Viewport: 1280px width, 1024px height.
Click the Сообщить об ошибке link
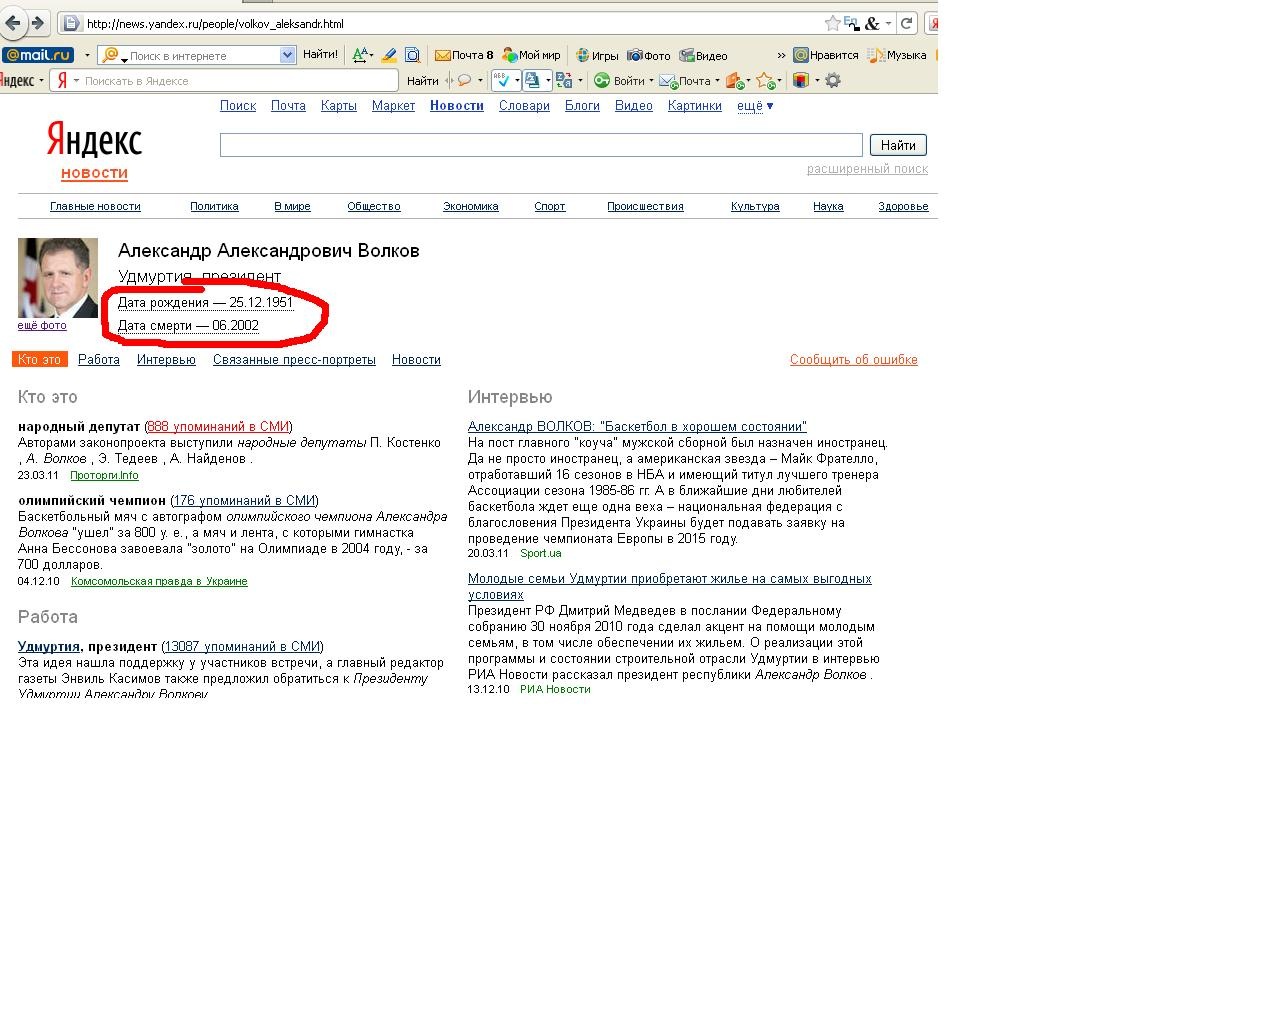tap(853, 359)
